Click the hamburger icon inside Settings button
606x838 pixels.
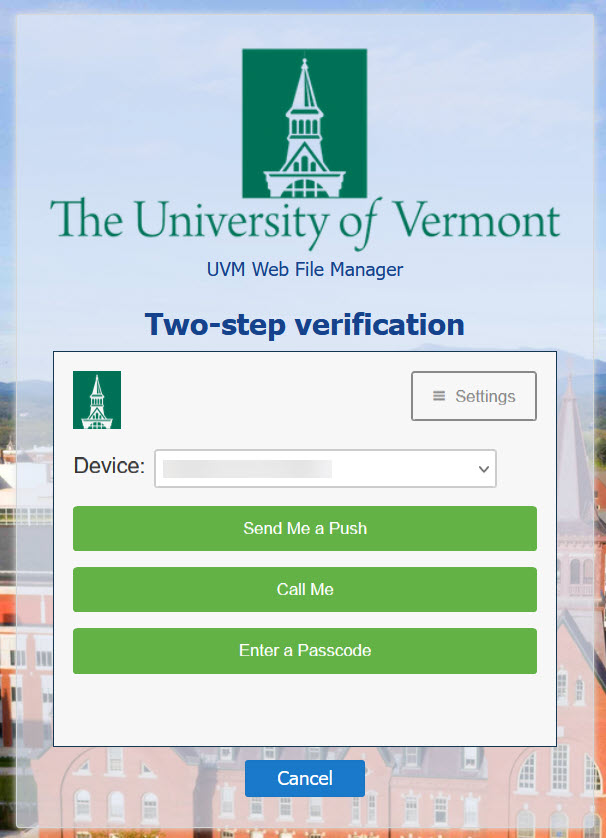click(x=439, y=396)
